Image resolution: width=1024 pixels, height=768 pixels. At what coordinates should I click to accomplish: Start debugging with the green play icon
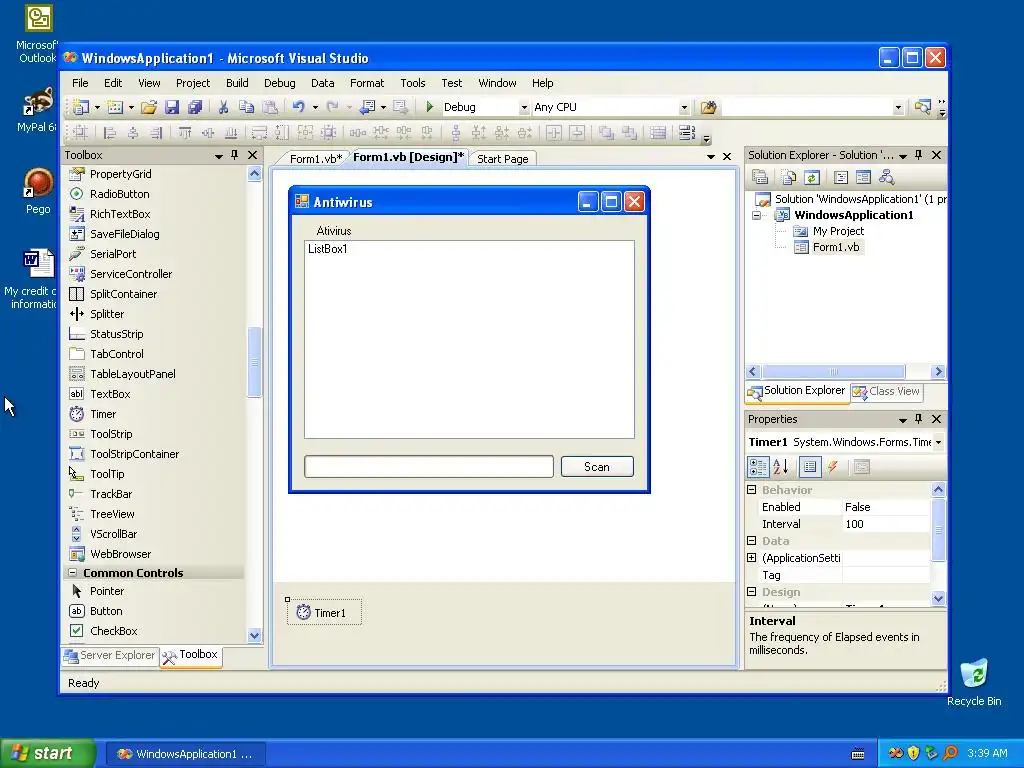pos(430,106)
